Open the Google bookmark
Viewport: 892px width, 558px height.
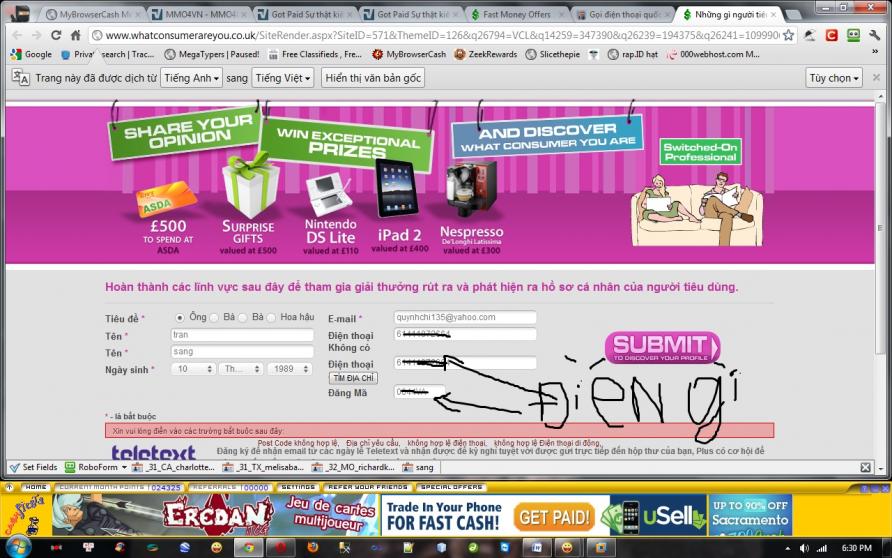pos(31,55)
